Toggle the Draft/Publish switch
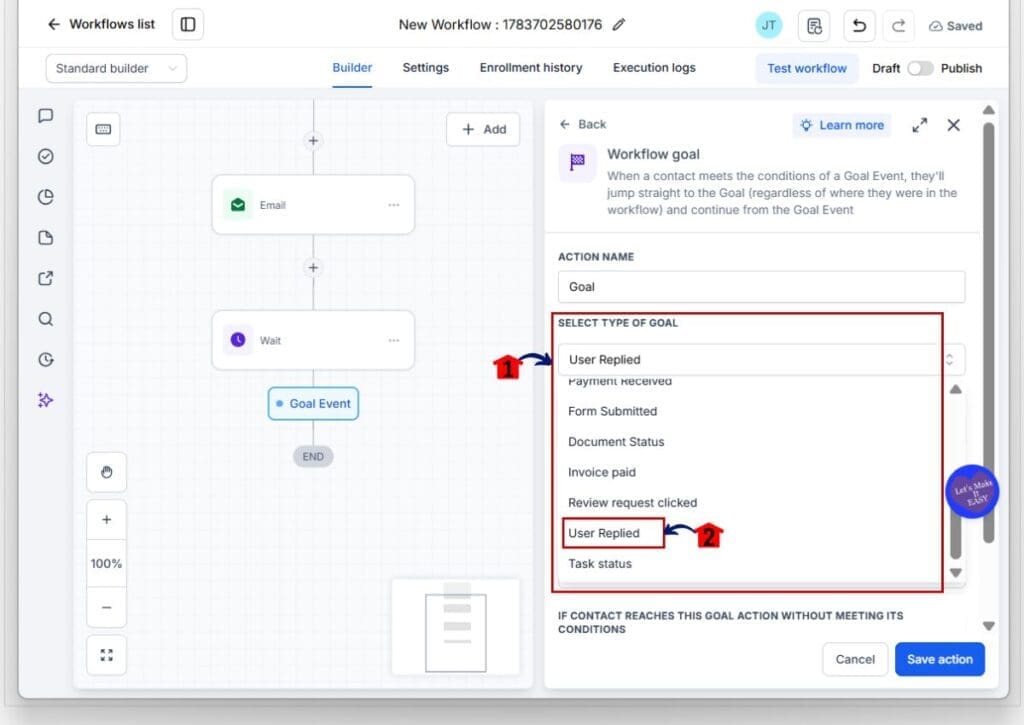 tap(920, 69)
